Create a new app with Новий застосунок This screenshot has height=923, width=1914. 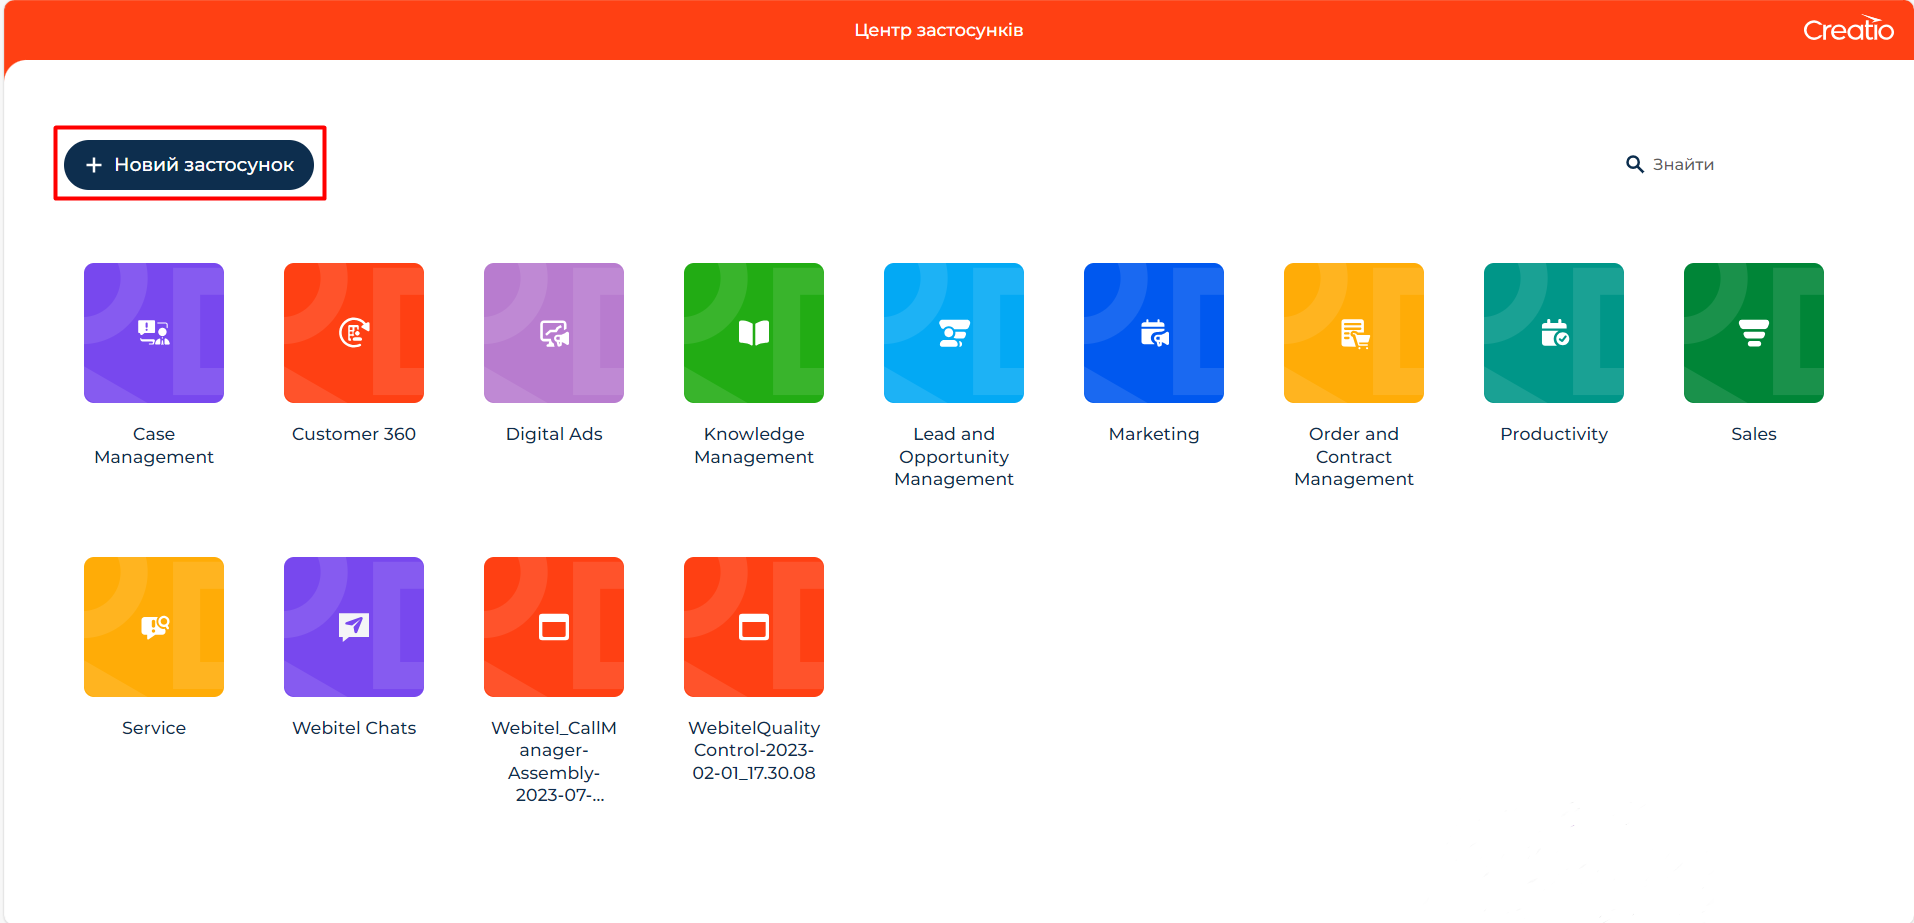pyautogui.click(x=189, y=164)
